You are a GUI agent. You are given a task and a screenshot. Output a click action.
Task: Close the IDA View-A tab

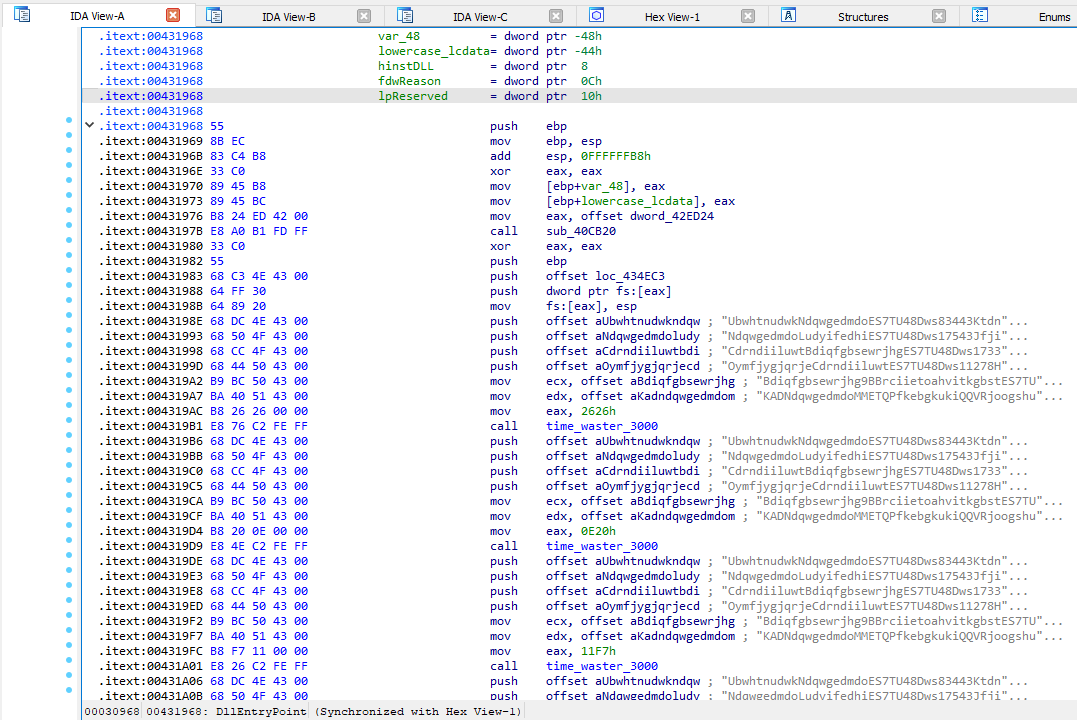pos(173,15)
